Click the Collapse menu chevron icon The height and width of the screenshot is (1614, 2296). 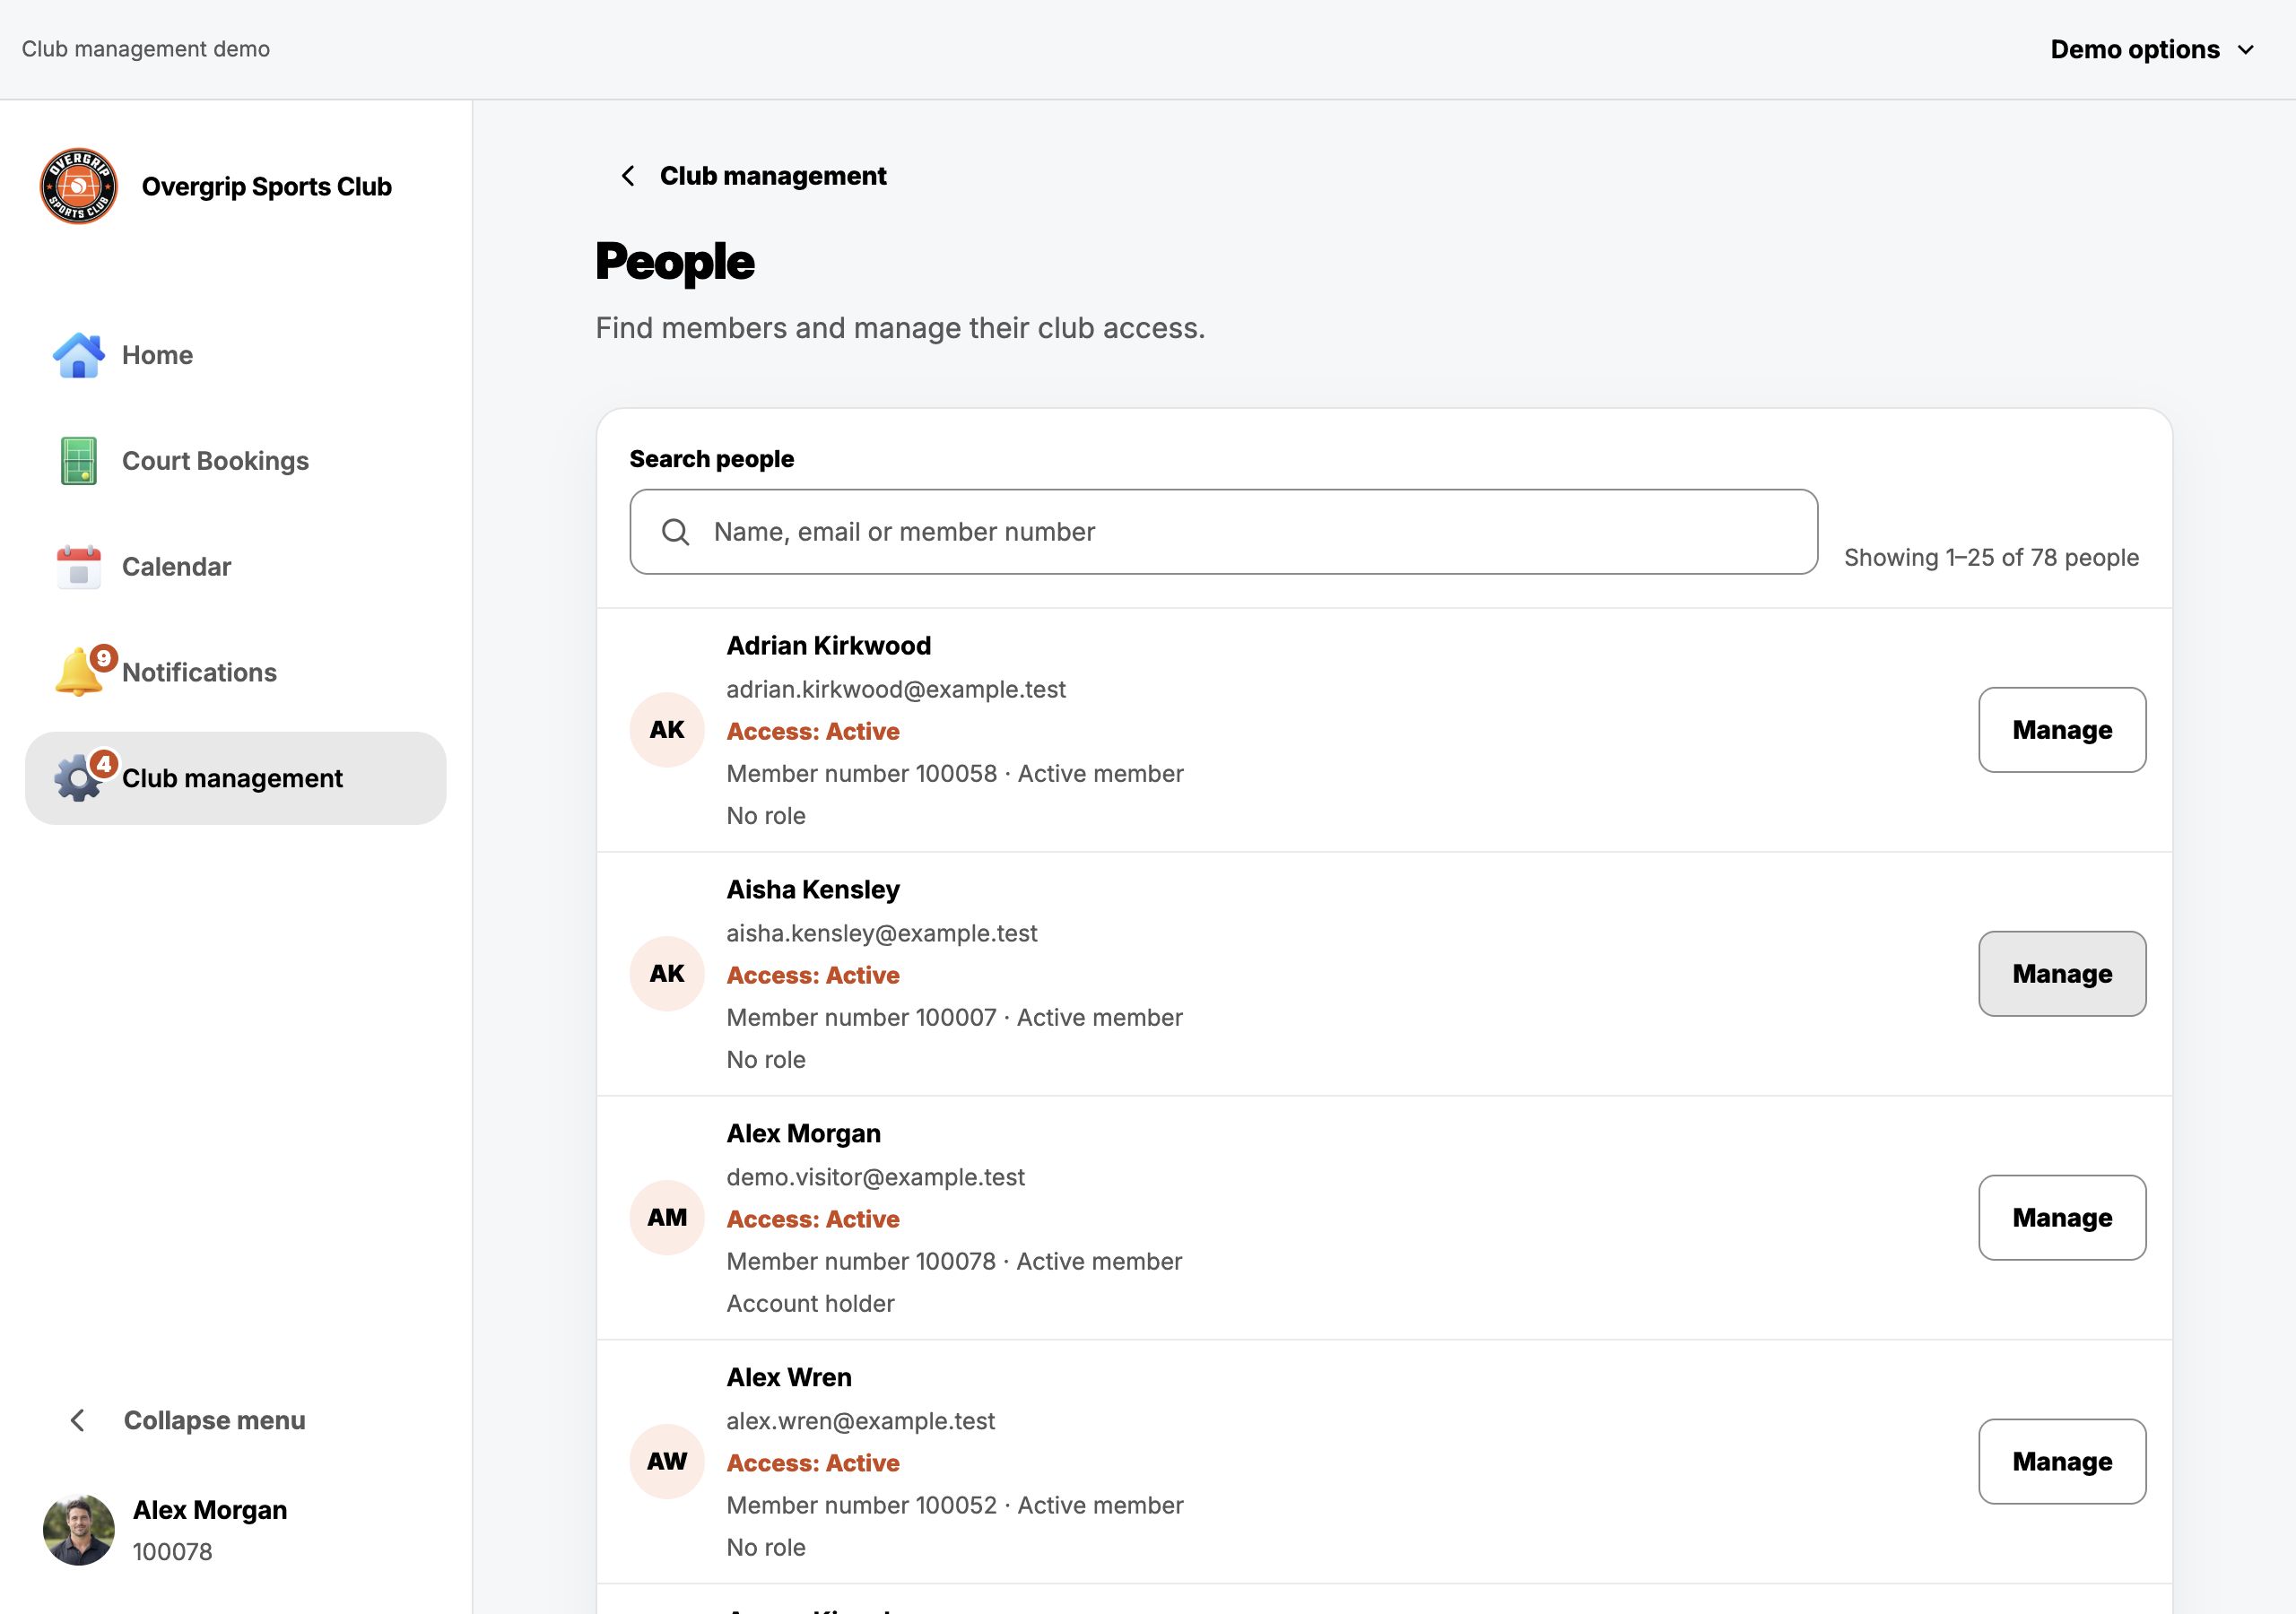coord(77,1420)
